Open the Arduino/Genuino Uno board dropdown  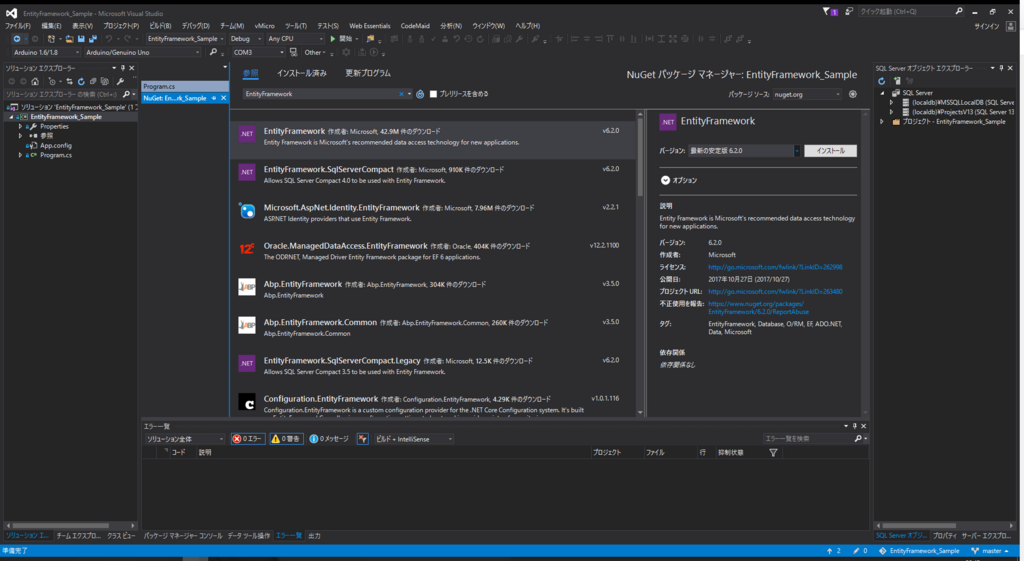(142, 52)
